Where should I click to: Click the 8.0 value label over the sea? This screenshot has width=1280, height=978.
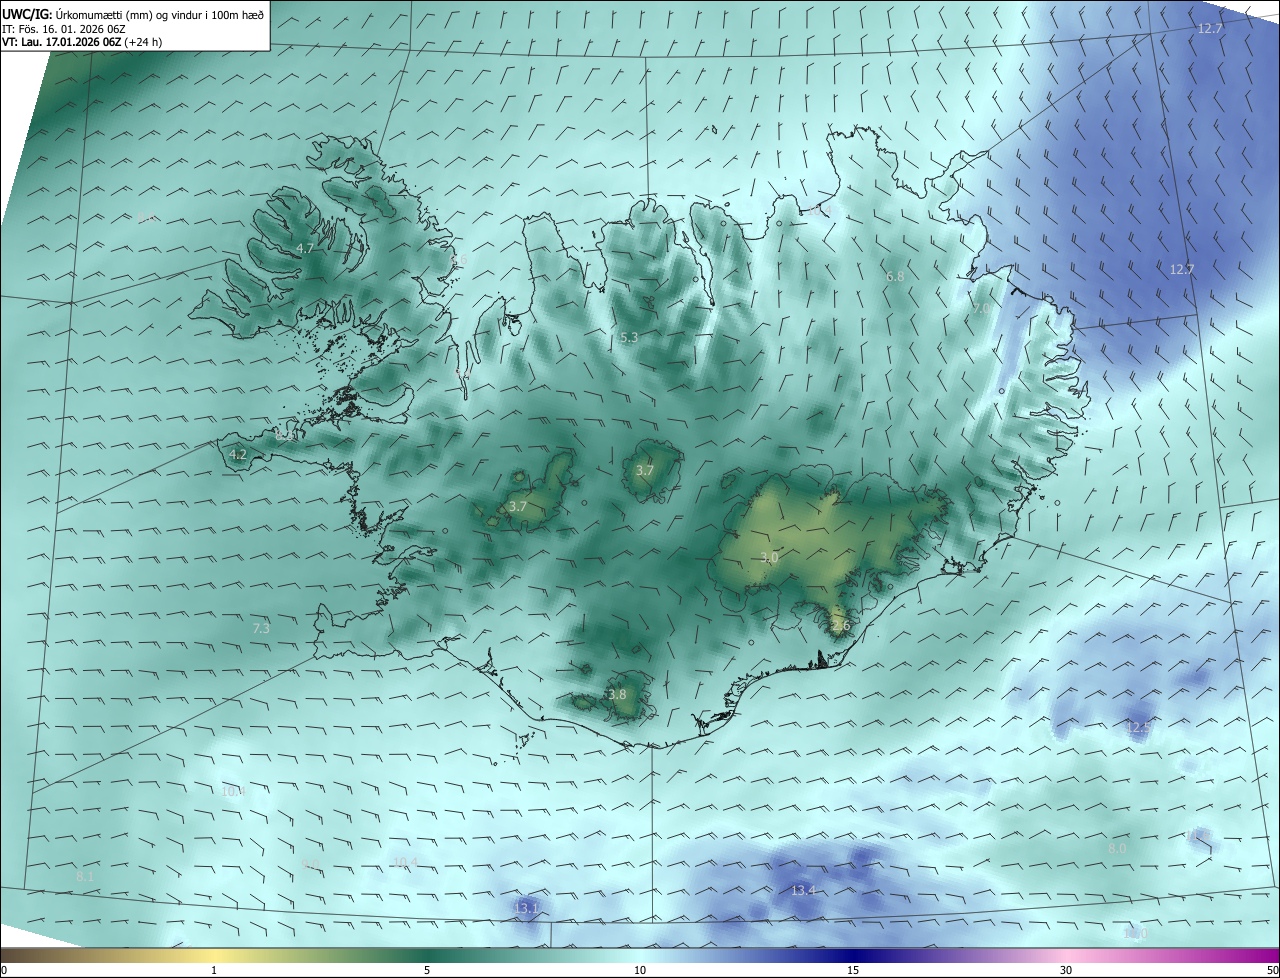pos(1117,848)
